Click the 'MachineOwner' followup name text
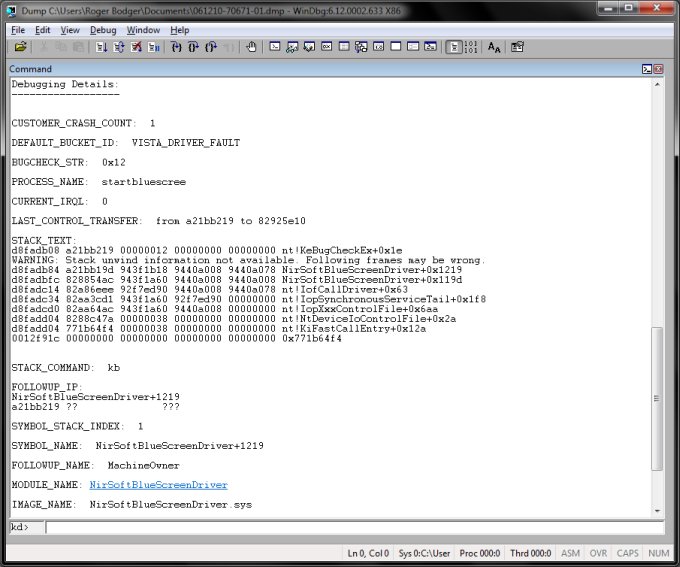This screenshot has width=680, height=567. [144, 465]
